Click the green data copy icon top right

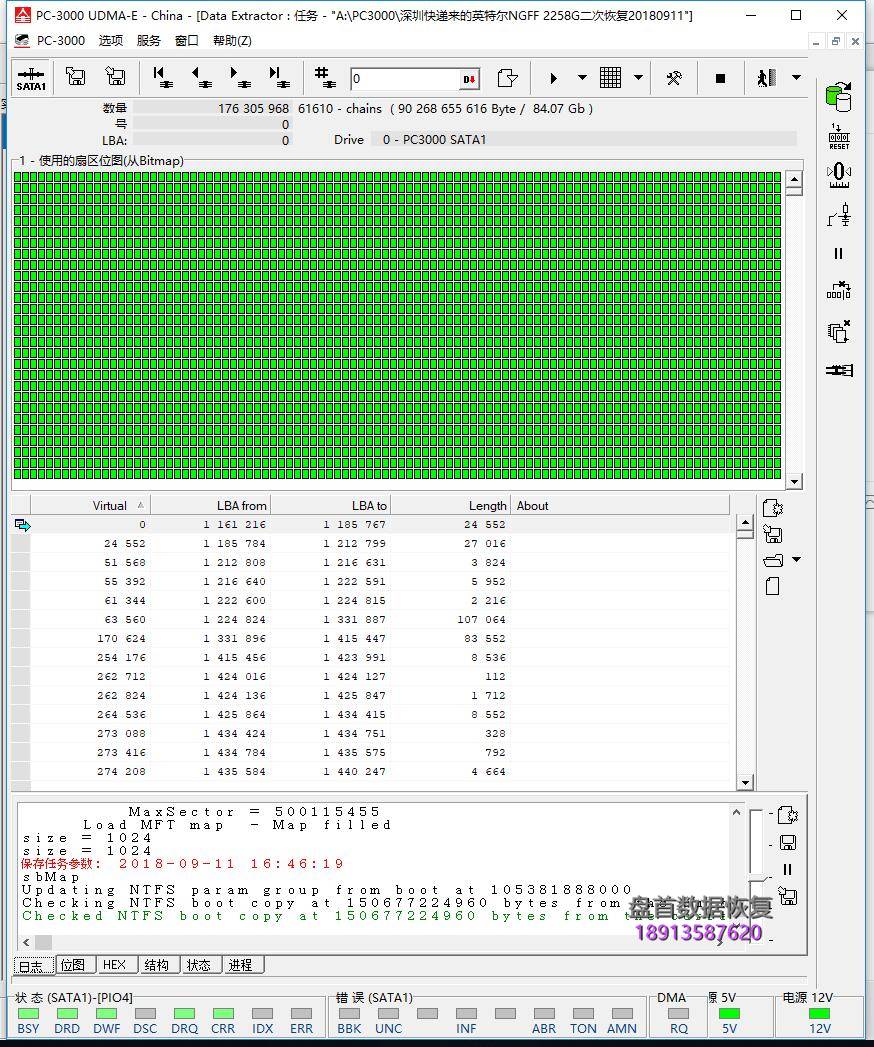(838, 97)
